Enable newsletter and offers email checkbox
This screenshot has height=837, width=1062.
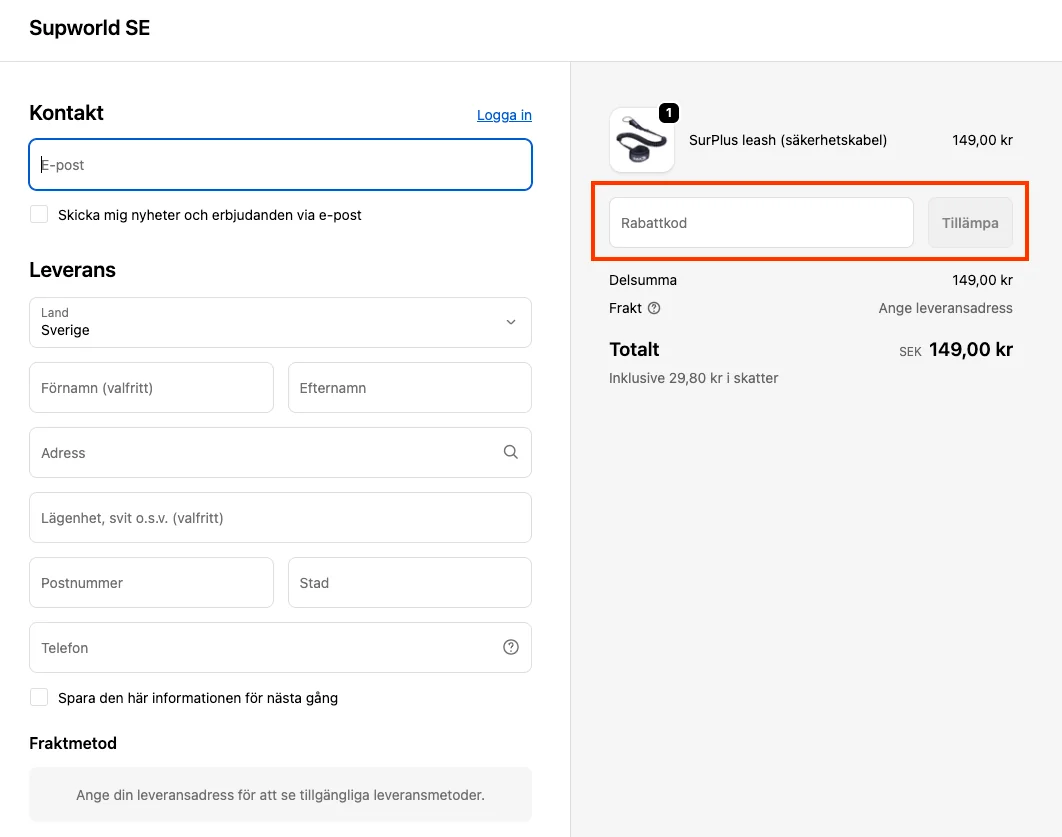39,214
